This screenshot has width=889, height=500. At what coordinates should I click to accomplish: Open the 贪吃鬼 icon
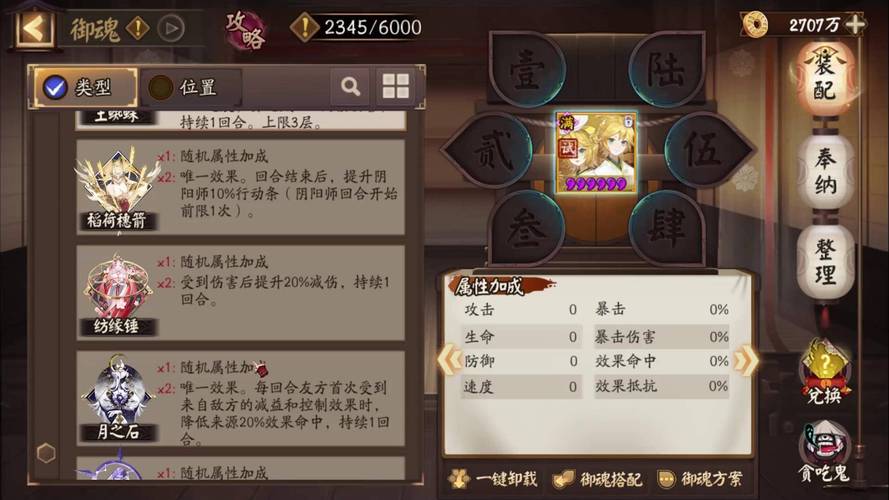pyautogui.click(x=824, y=451)
